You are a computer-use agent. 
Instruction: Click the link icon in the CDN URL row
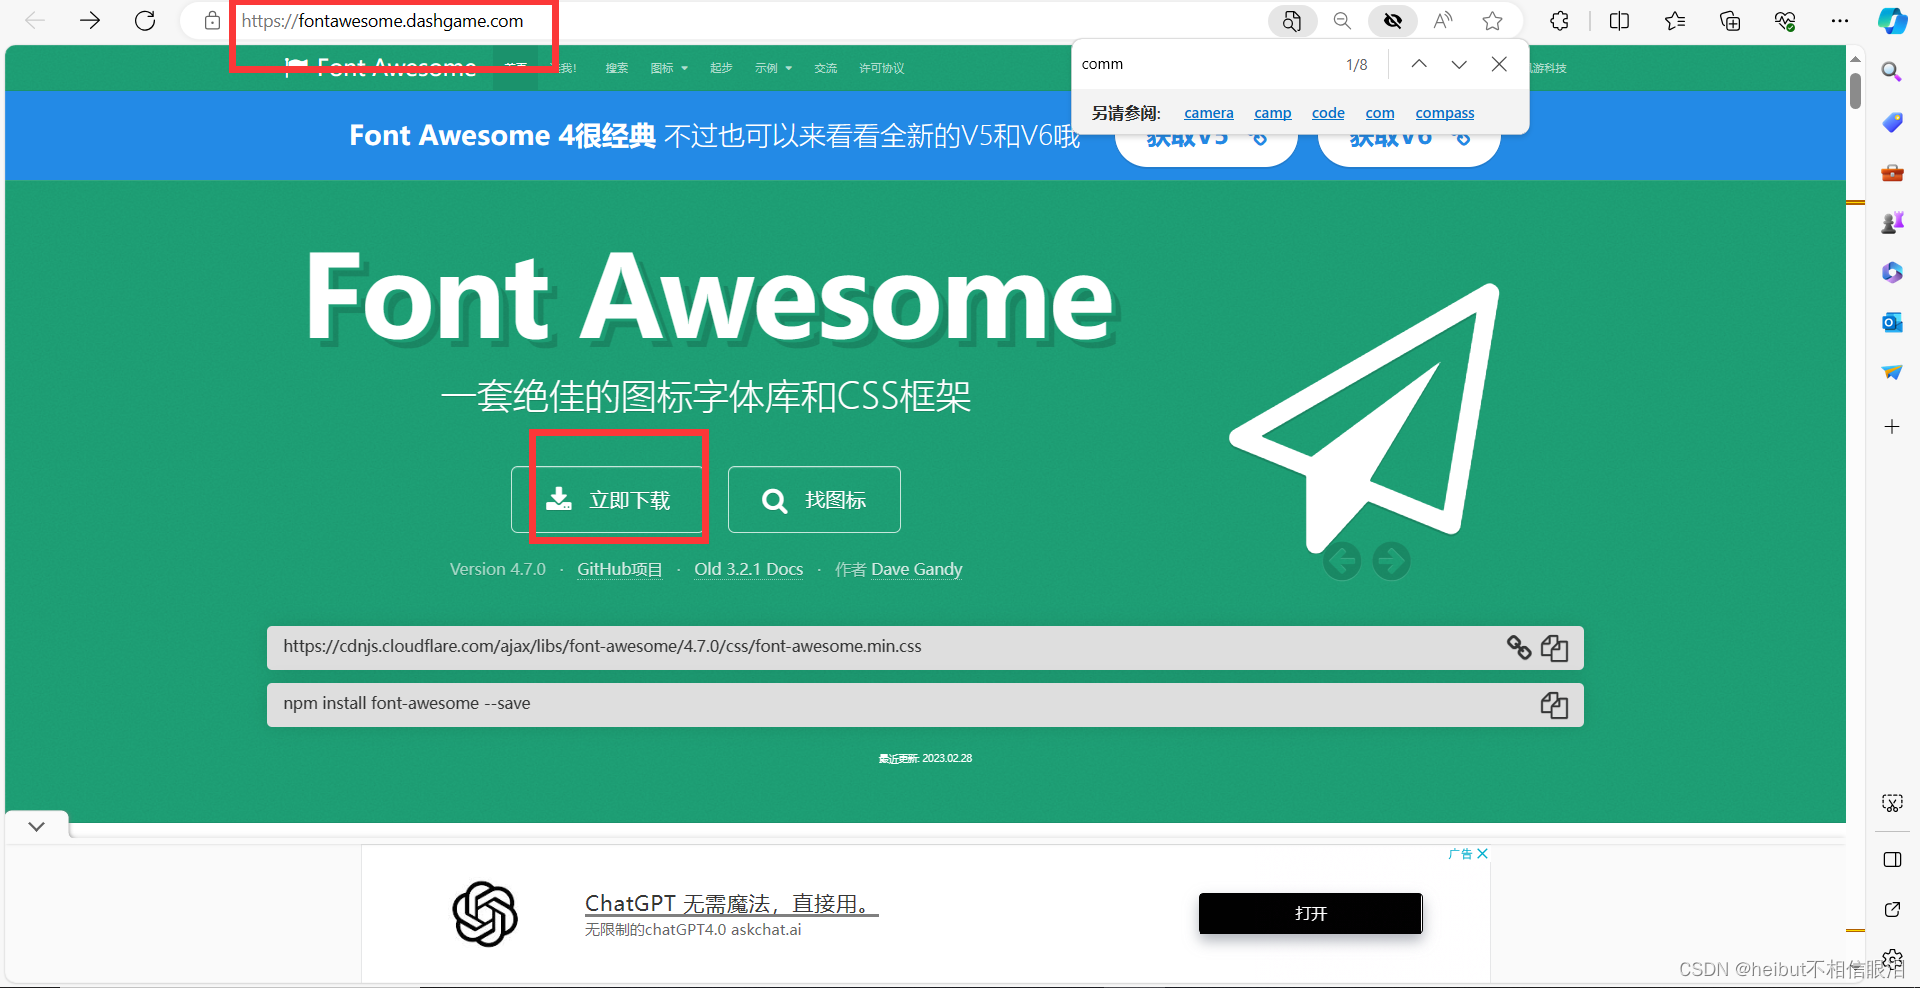click(1519, 648)
